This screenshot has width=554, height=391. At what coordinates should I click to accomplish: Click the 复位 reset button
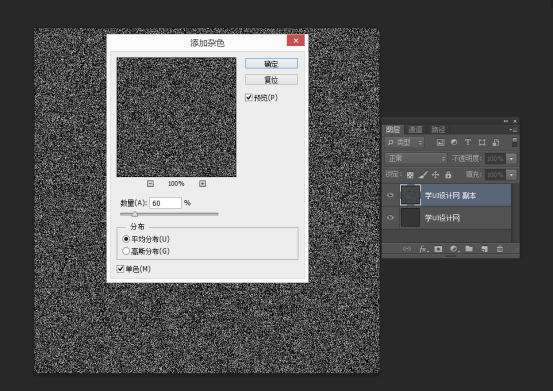click(271, 80)
